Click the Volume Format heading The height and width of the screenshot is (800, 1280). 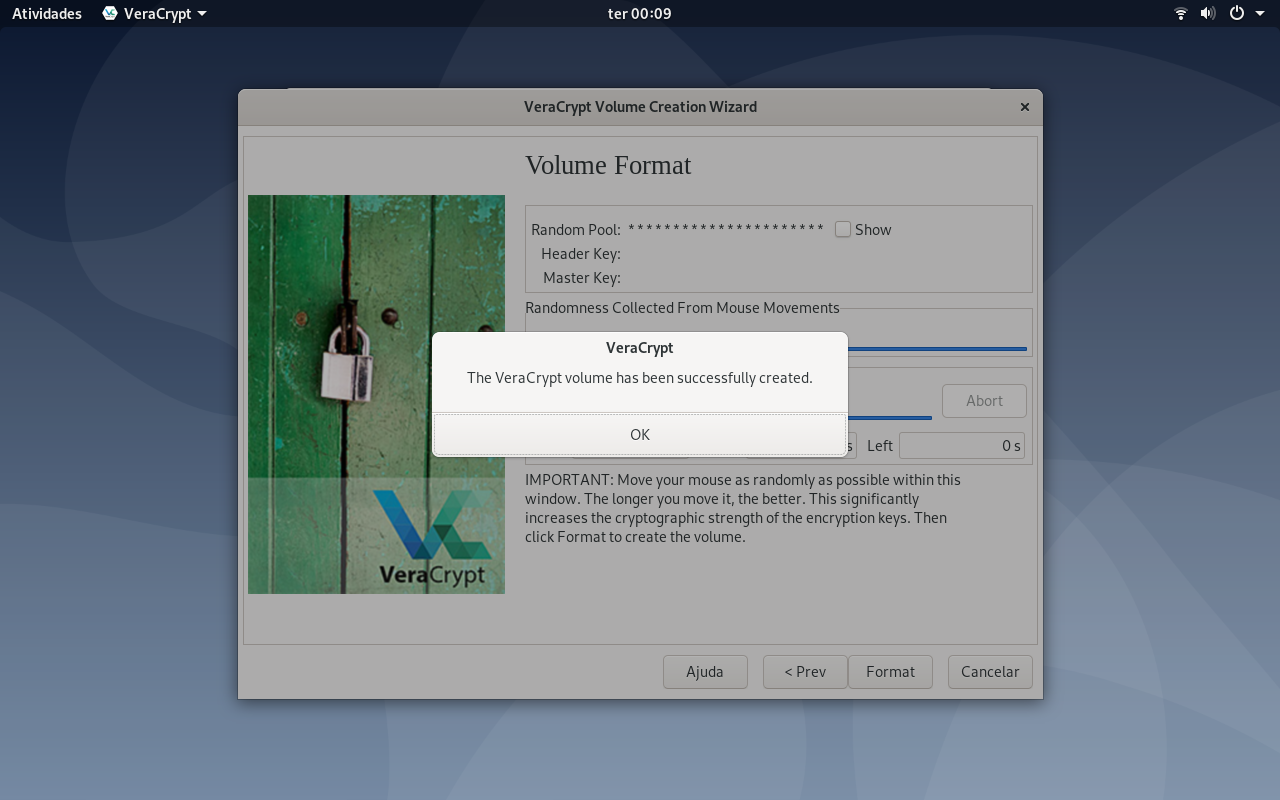pyautogui.click(x=608, y=165)
